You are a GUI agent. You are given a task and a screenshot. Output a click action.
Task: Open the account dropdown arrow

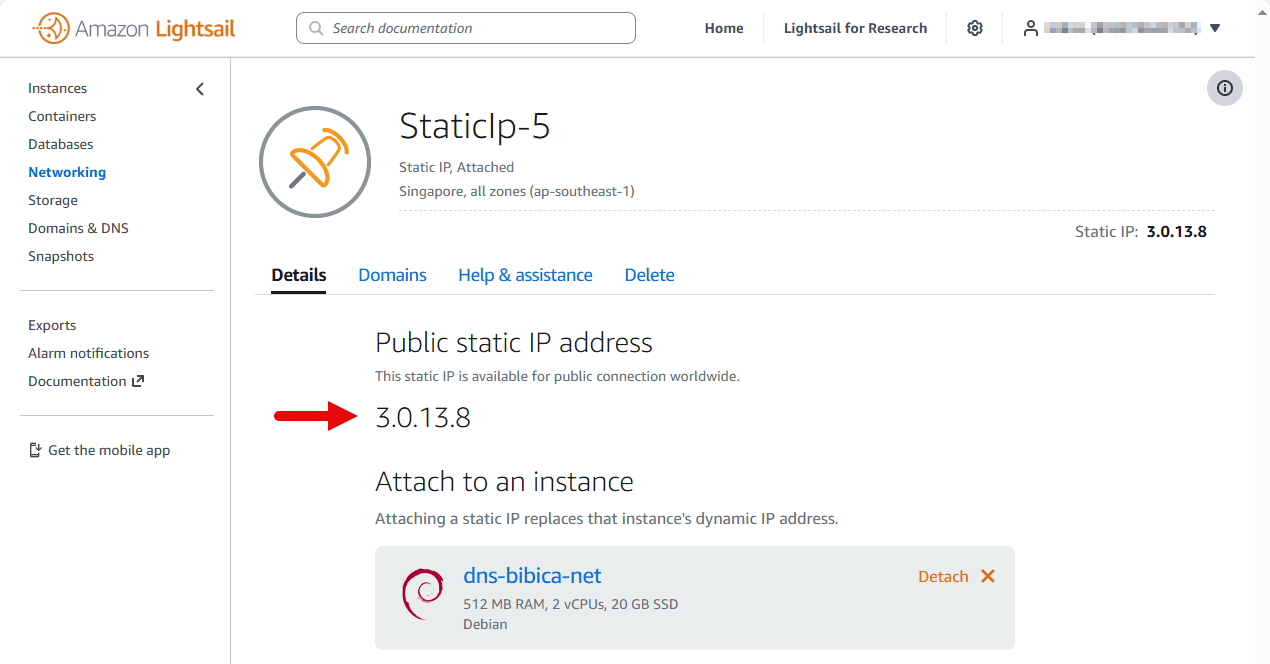(1215, 28)
